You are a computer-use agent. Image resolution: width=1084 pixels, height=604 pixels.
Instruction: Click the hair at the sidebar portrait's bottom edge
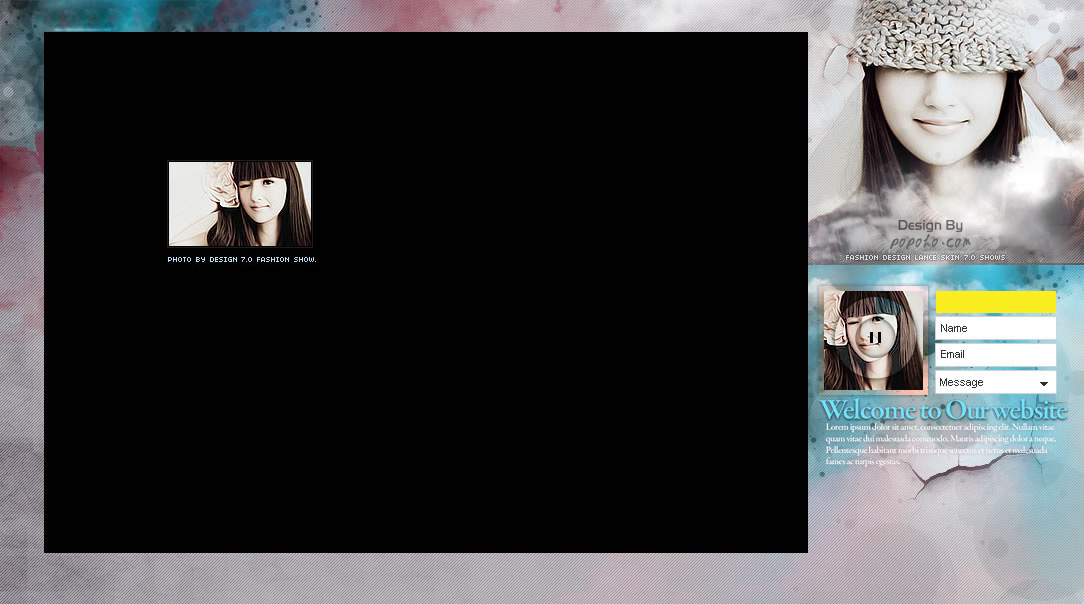coord(875,382)
